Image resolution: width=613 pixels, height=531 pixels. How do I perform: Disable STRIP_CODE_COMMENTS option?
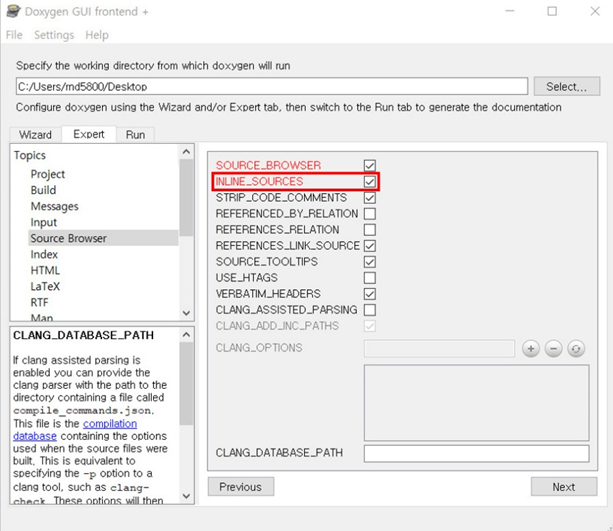point(369,197)
